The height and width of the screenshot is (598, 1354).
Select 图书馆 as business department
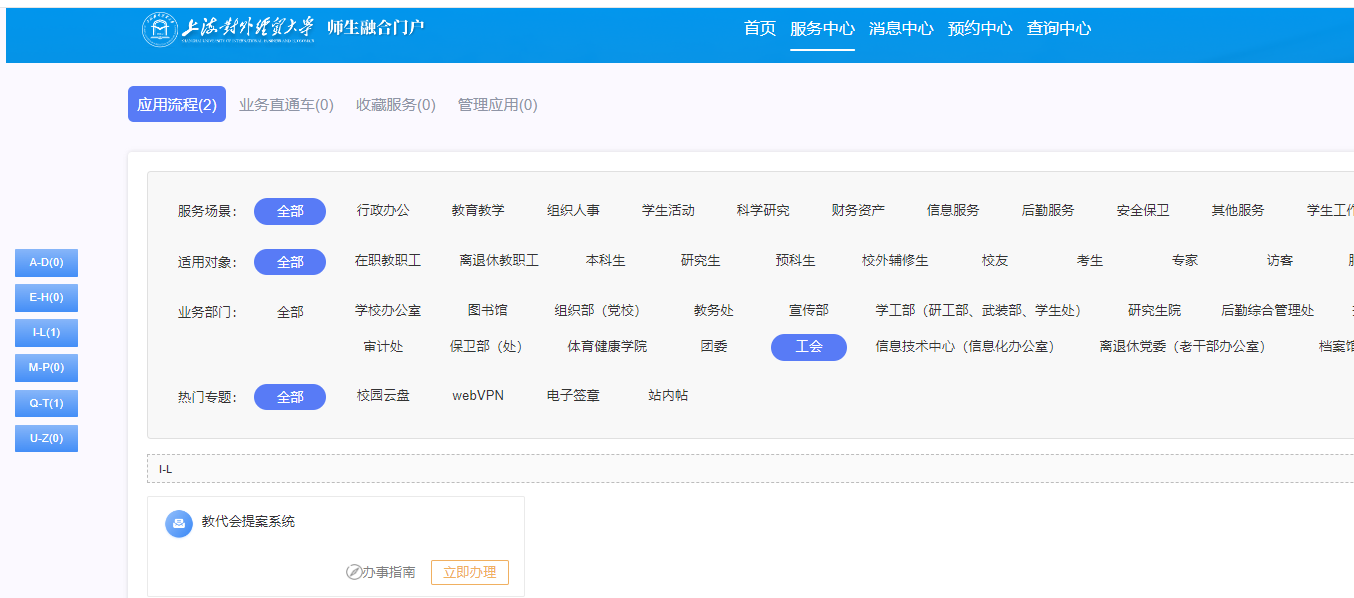point(487,311)
